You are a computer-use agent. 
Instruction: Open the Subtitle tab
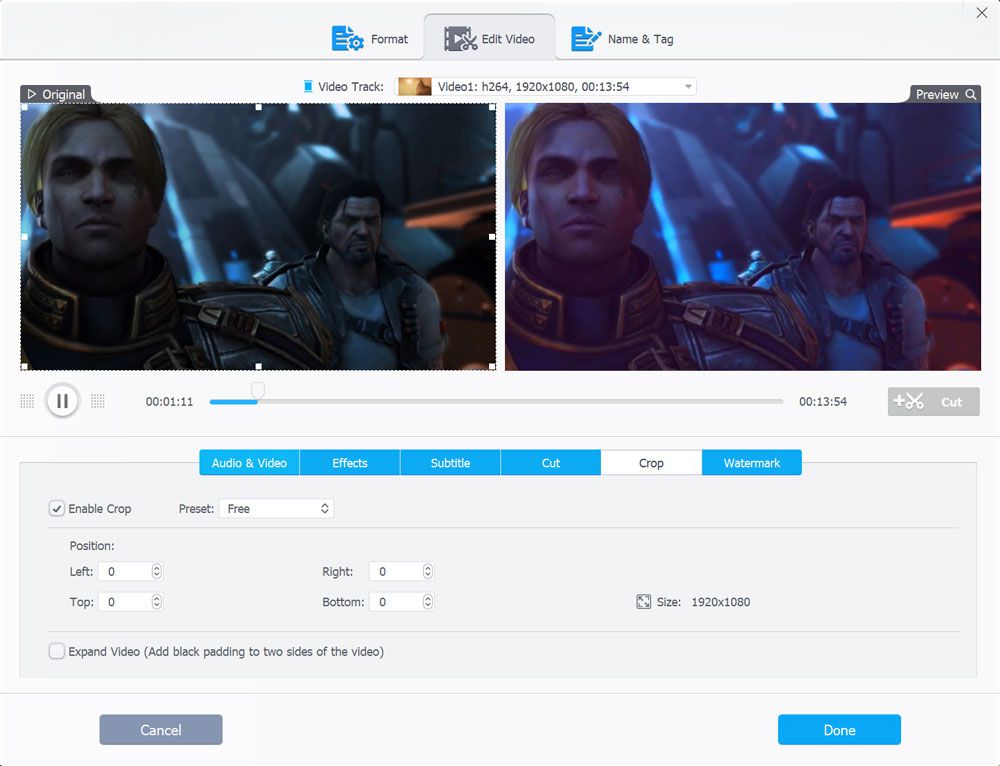pos(450,463)
